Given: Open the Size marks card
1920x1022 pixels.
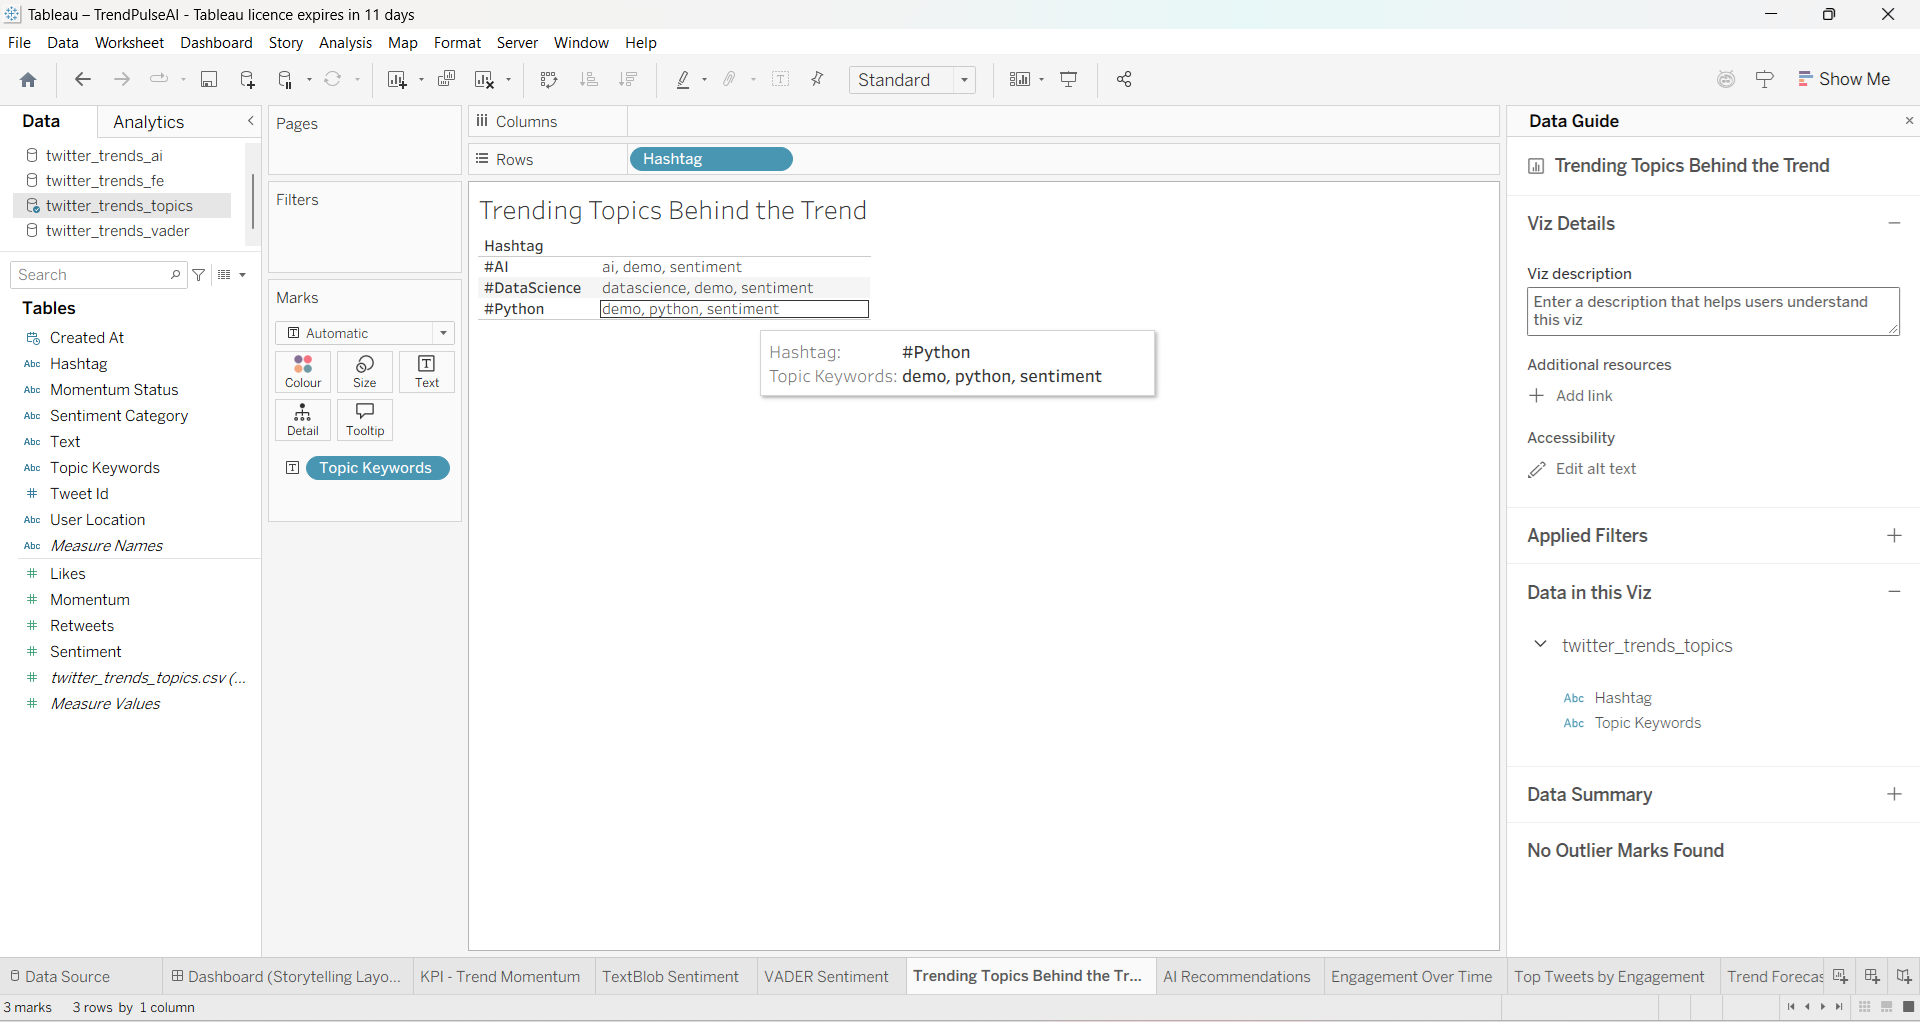Looking at the screenshot, I should click(x=365, y=372).
